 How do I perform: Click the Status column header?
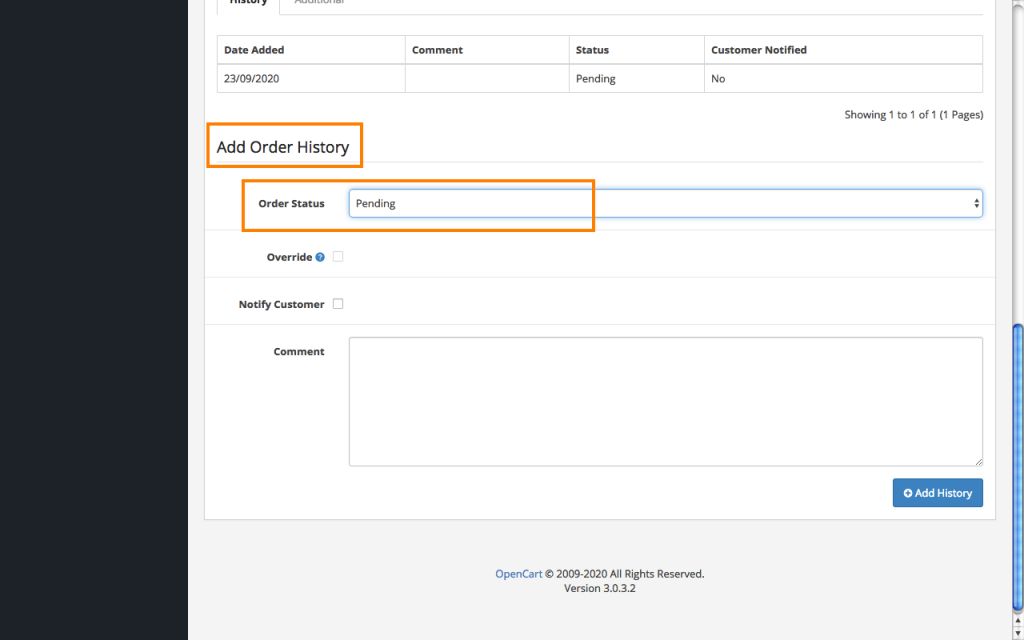[592, 50]
